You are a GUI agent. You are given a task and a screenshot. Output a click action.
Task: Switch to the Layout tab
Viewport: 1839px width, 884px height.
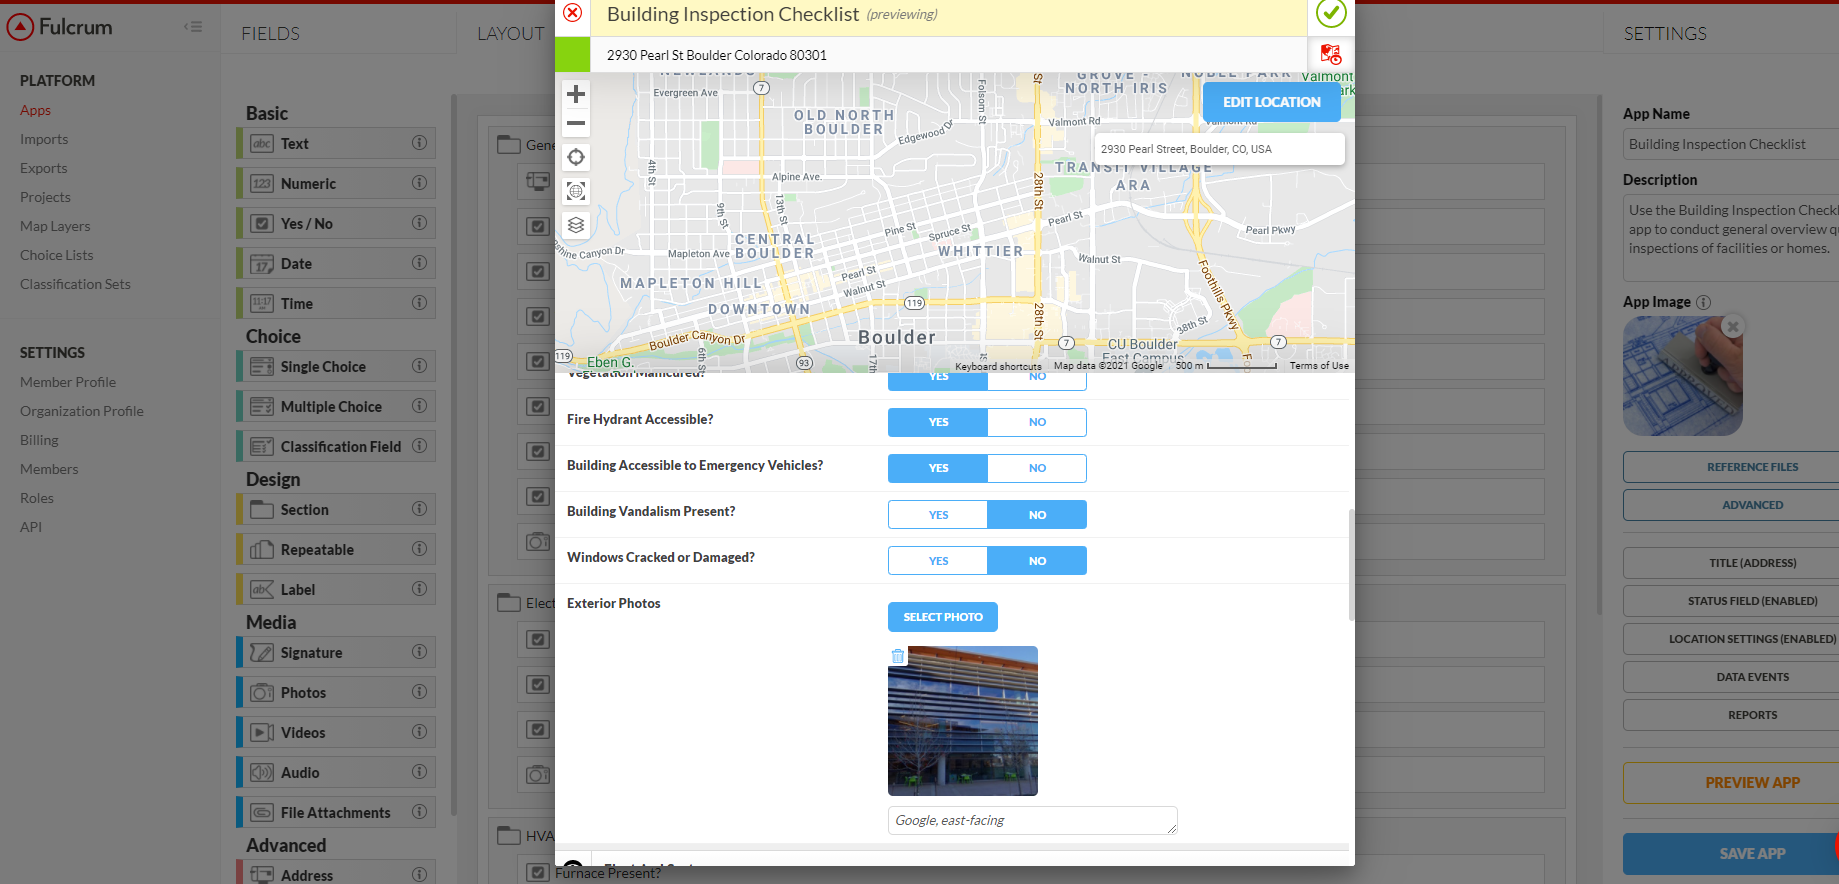(x=511, y=33)
